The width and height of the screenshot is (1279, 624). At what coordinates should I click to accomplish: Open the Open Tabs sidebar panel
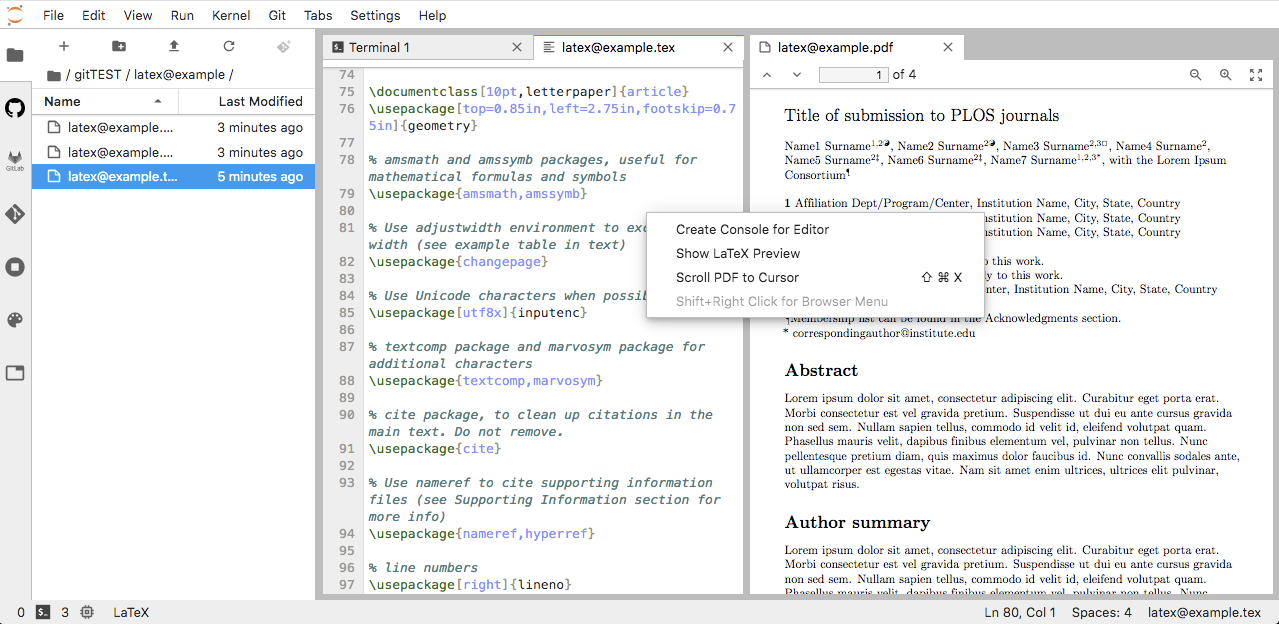[15, 373]
